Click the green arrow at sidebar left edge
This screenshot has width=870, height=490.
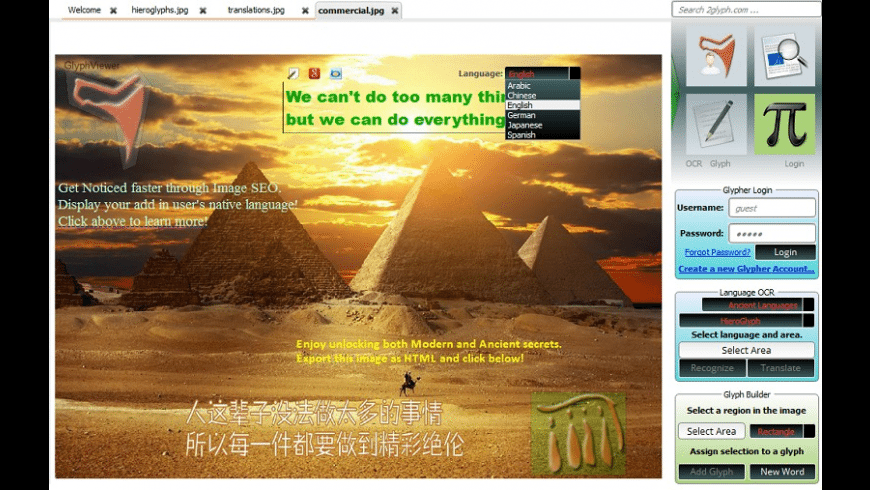point(675,92)
